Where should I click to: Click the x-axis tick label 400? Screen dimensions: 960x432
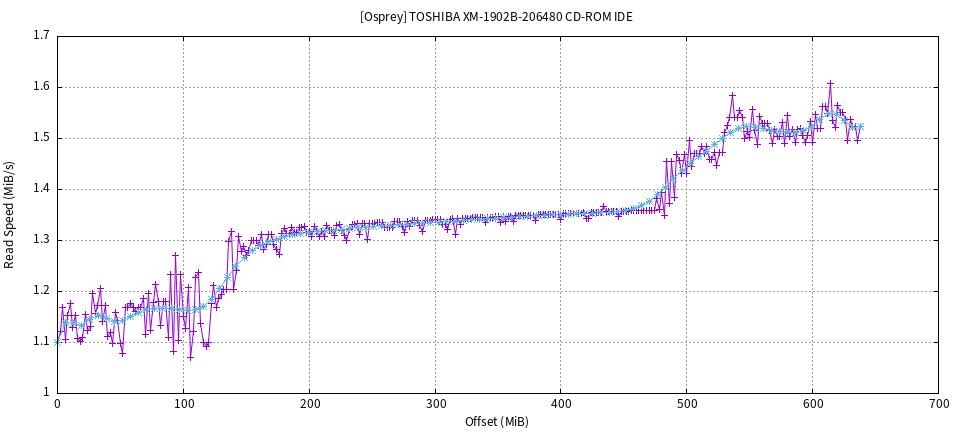(x=560, y=403)
